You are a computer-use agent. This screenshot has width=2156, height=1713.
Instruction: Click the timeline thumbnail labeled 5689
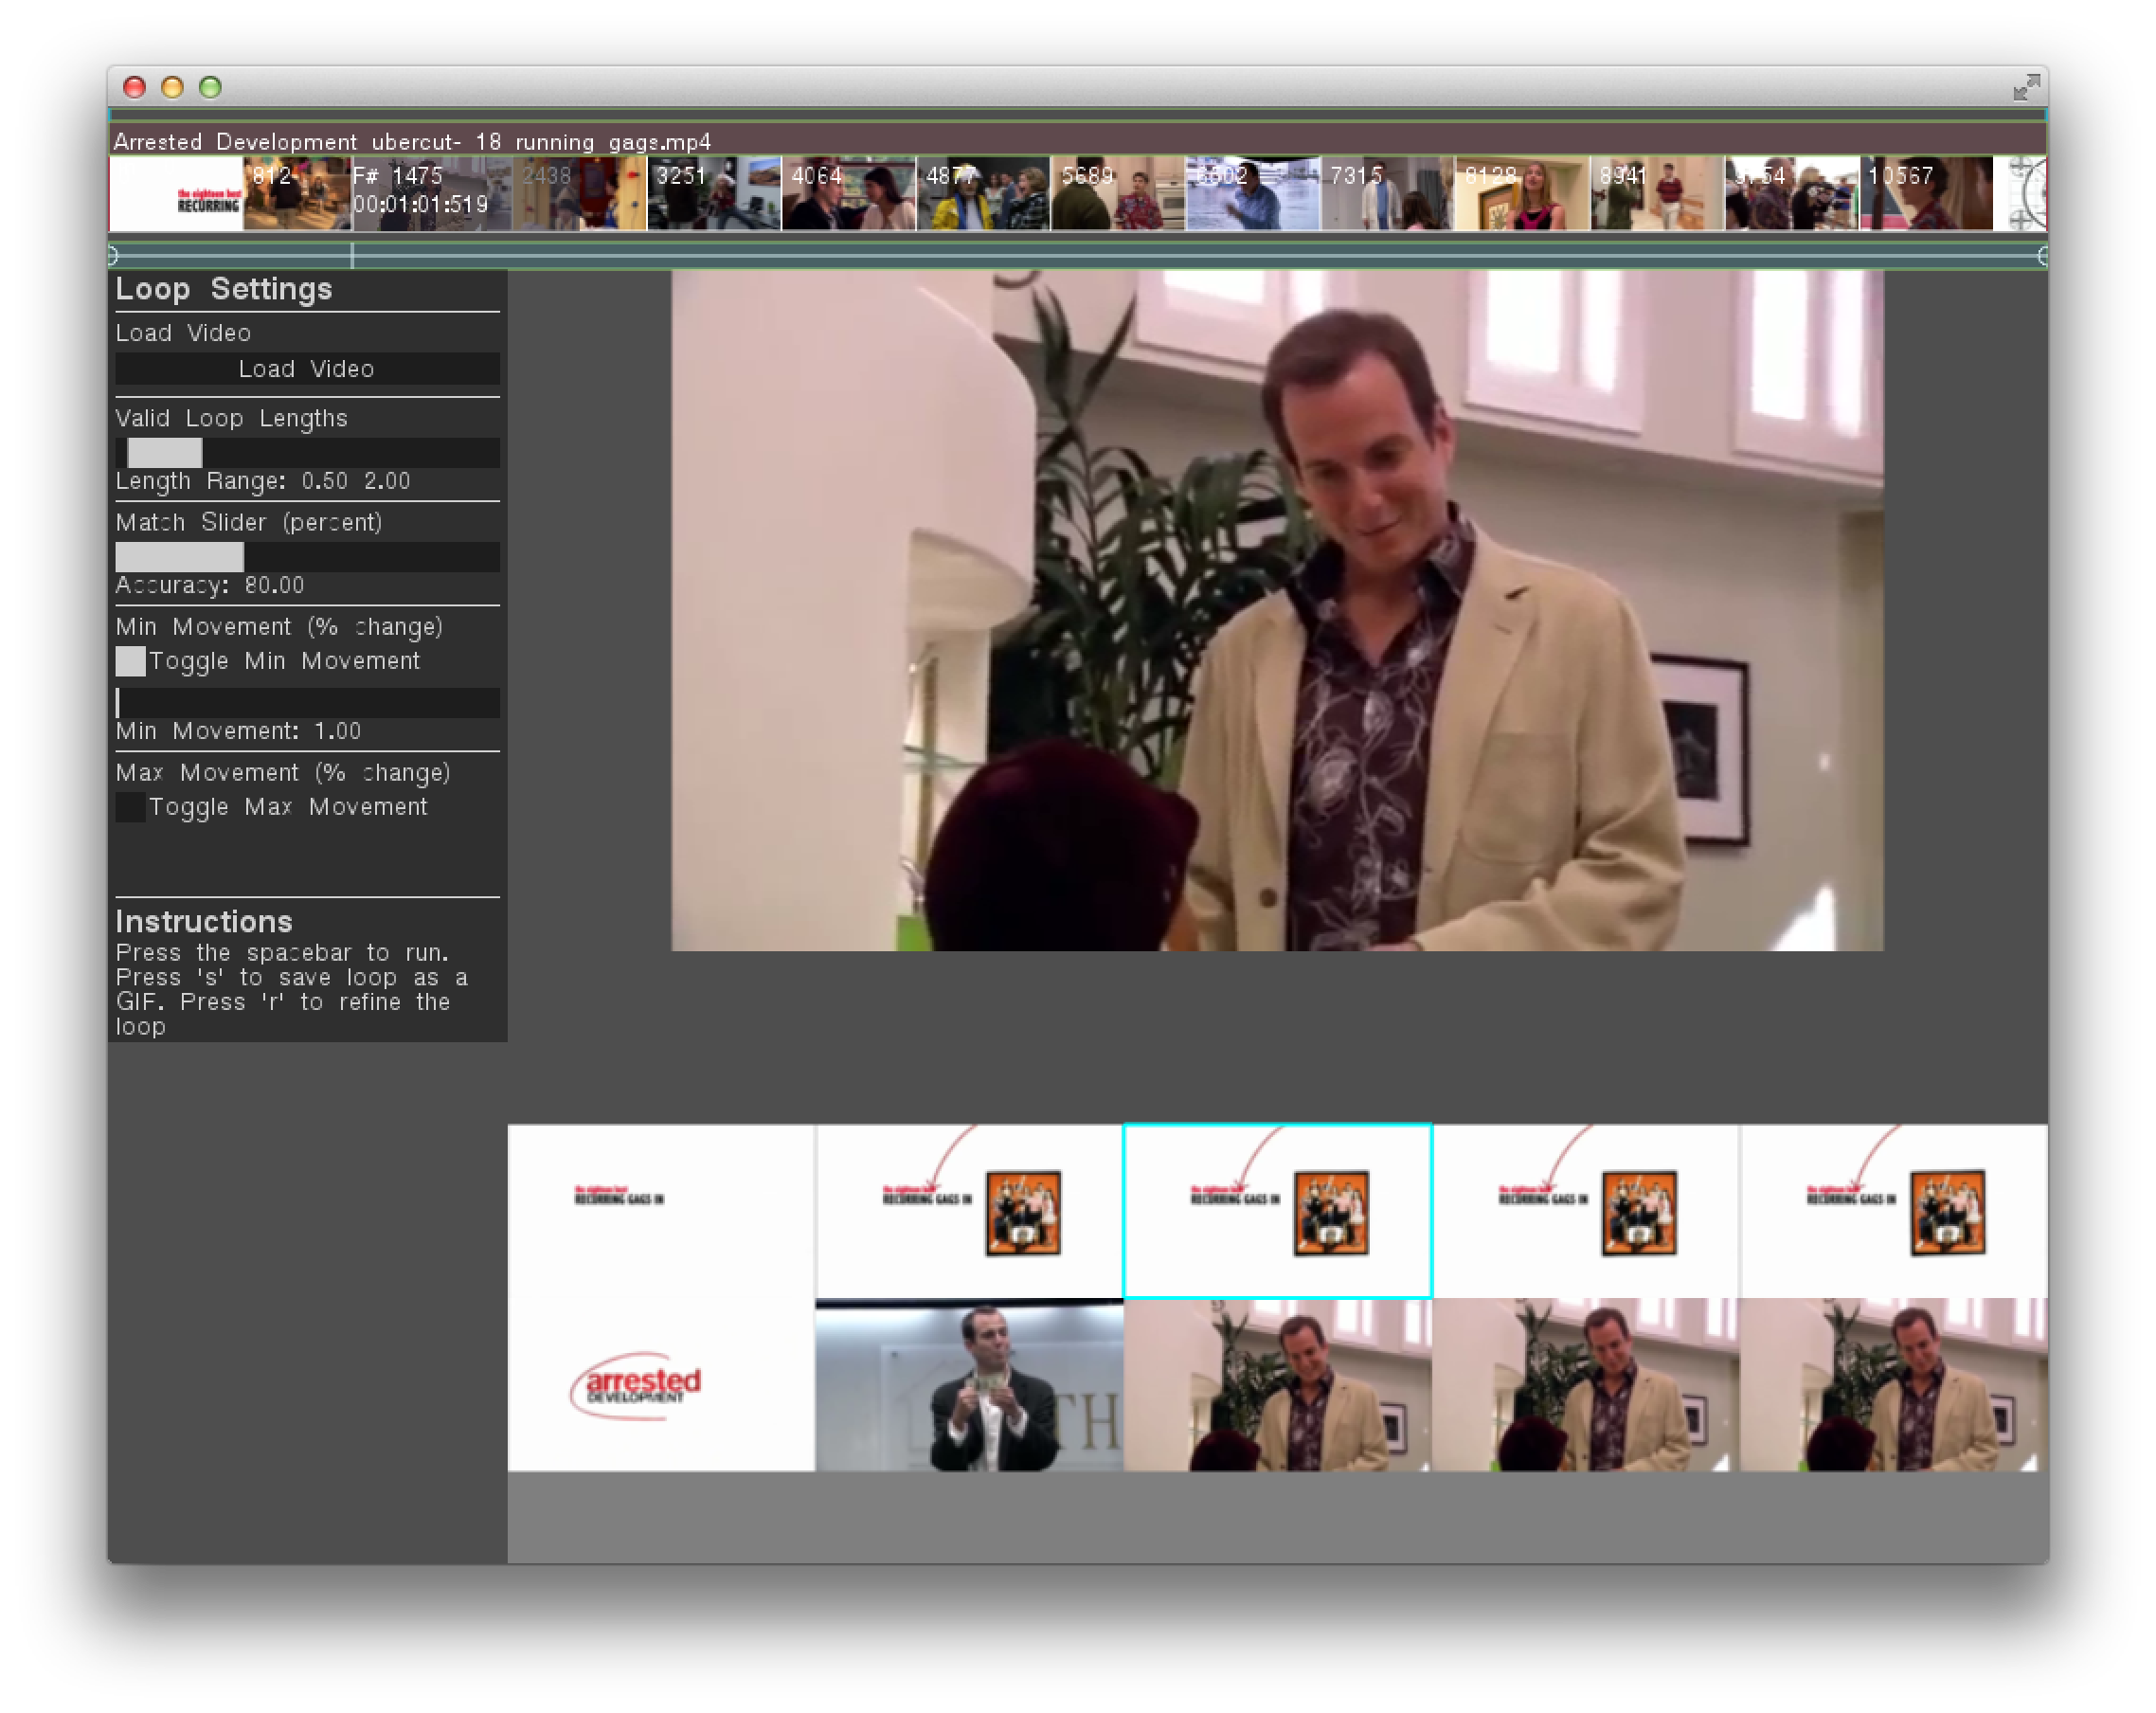1118,194
